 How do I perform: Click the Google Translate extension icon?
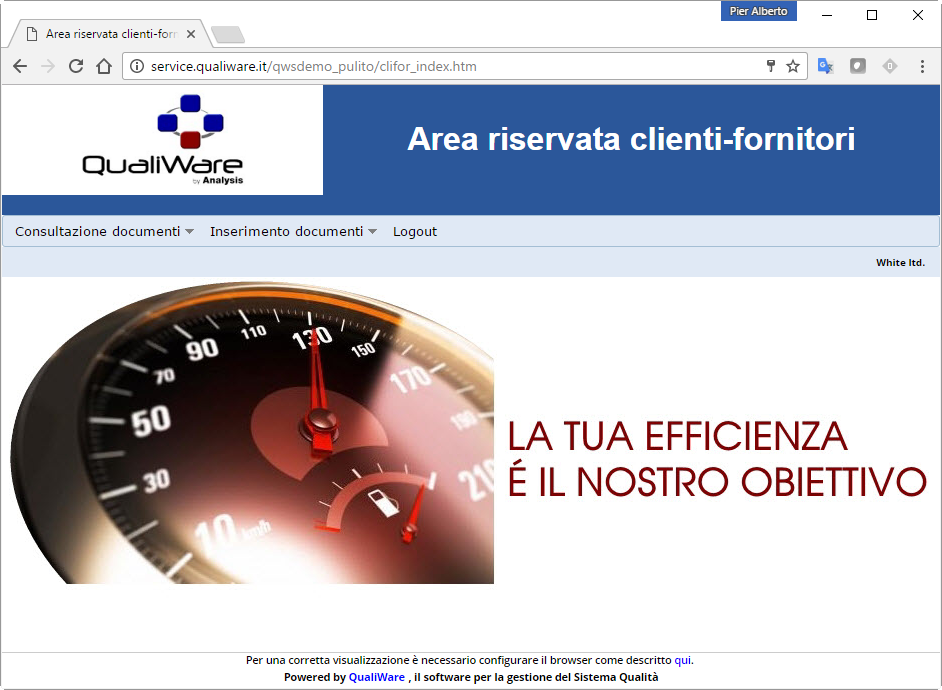point(825,67)
